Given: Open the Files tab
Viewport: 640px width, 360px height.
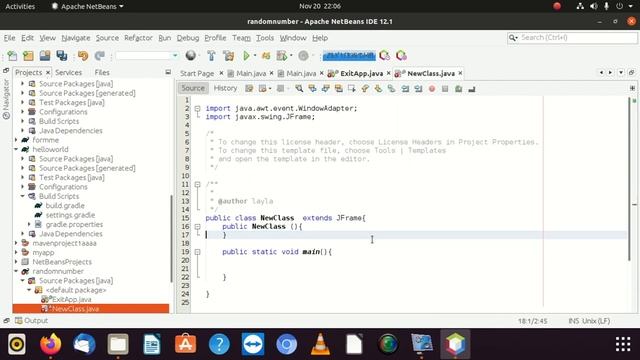Looking at the screenshot, I should point(102,72).
